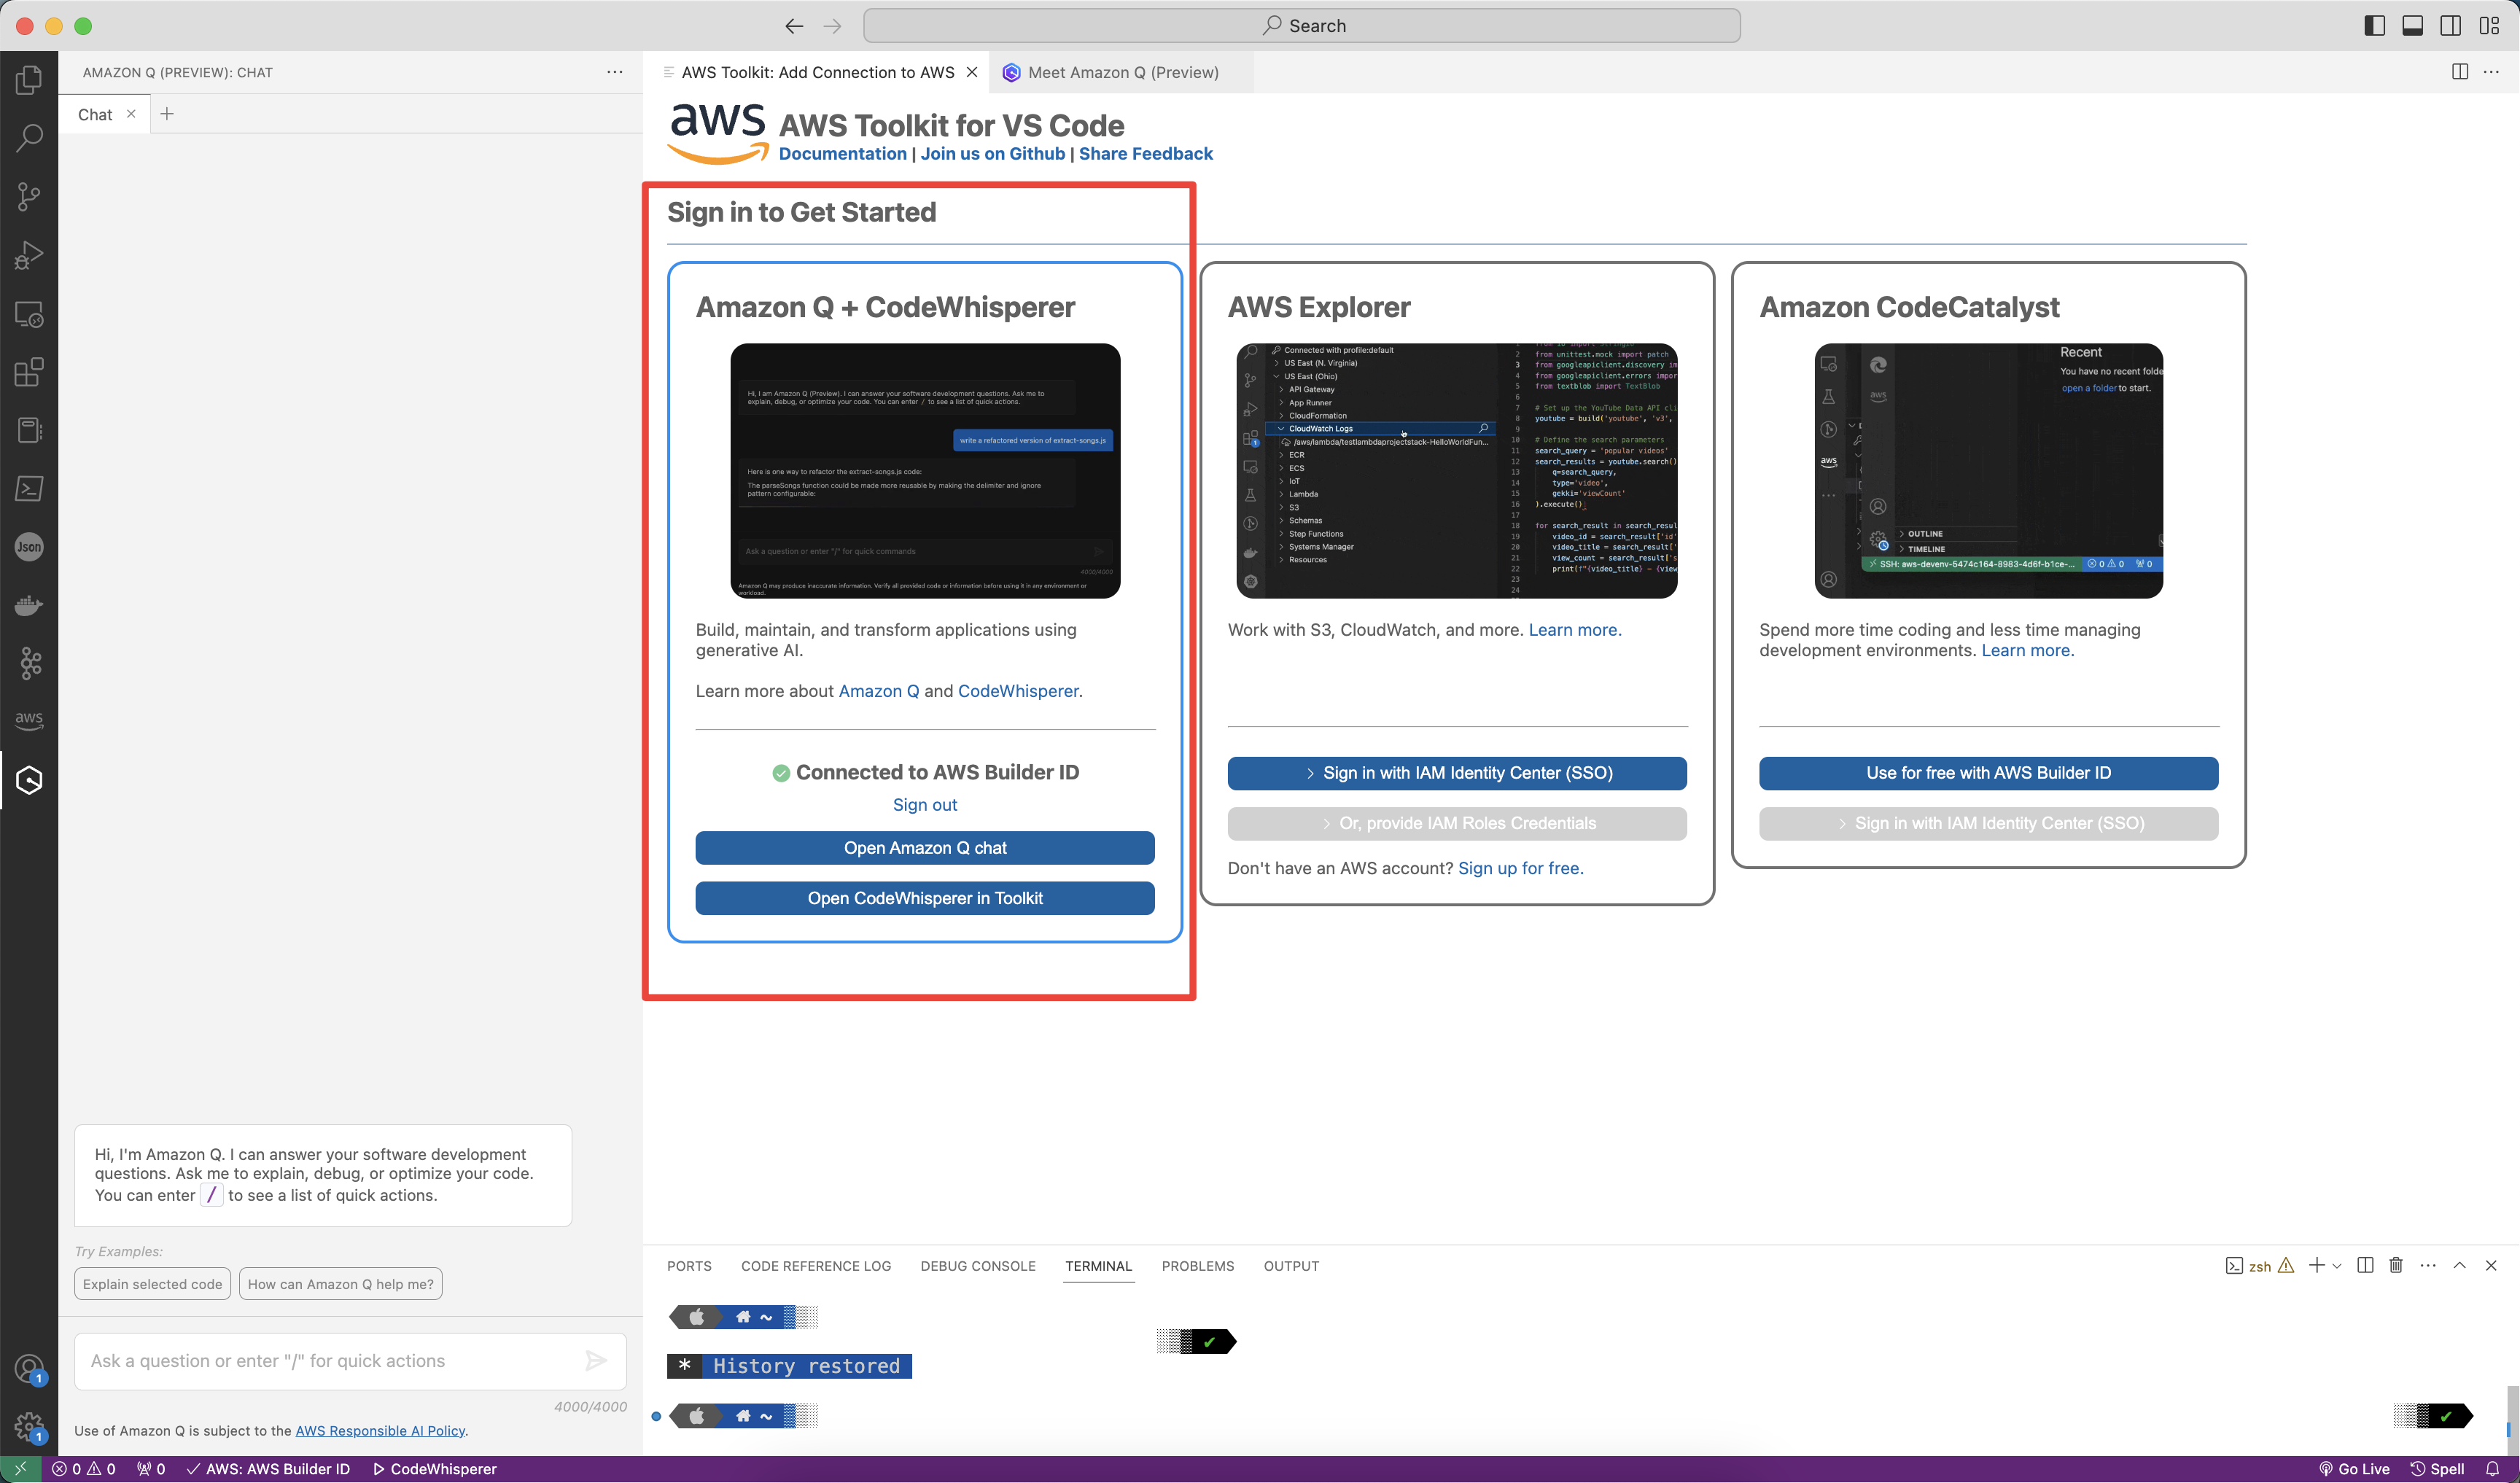2520x1483 pixels.
Task: Click Go Live in status bar
Action: (x=2354, y=1469)
